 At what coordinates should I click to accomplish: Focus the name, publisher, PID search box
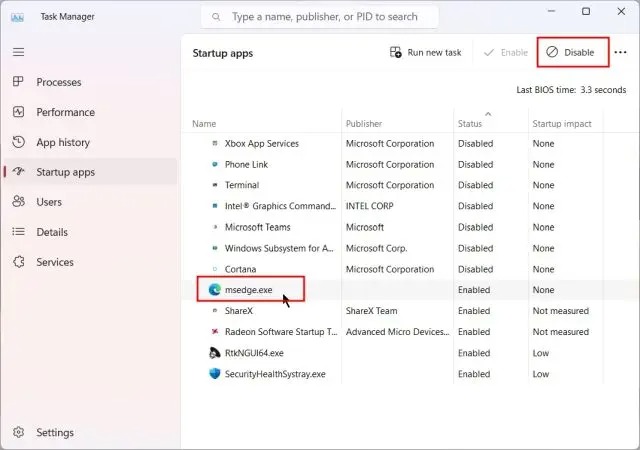click(320, 17)
